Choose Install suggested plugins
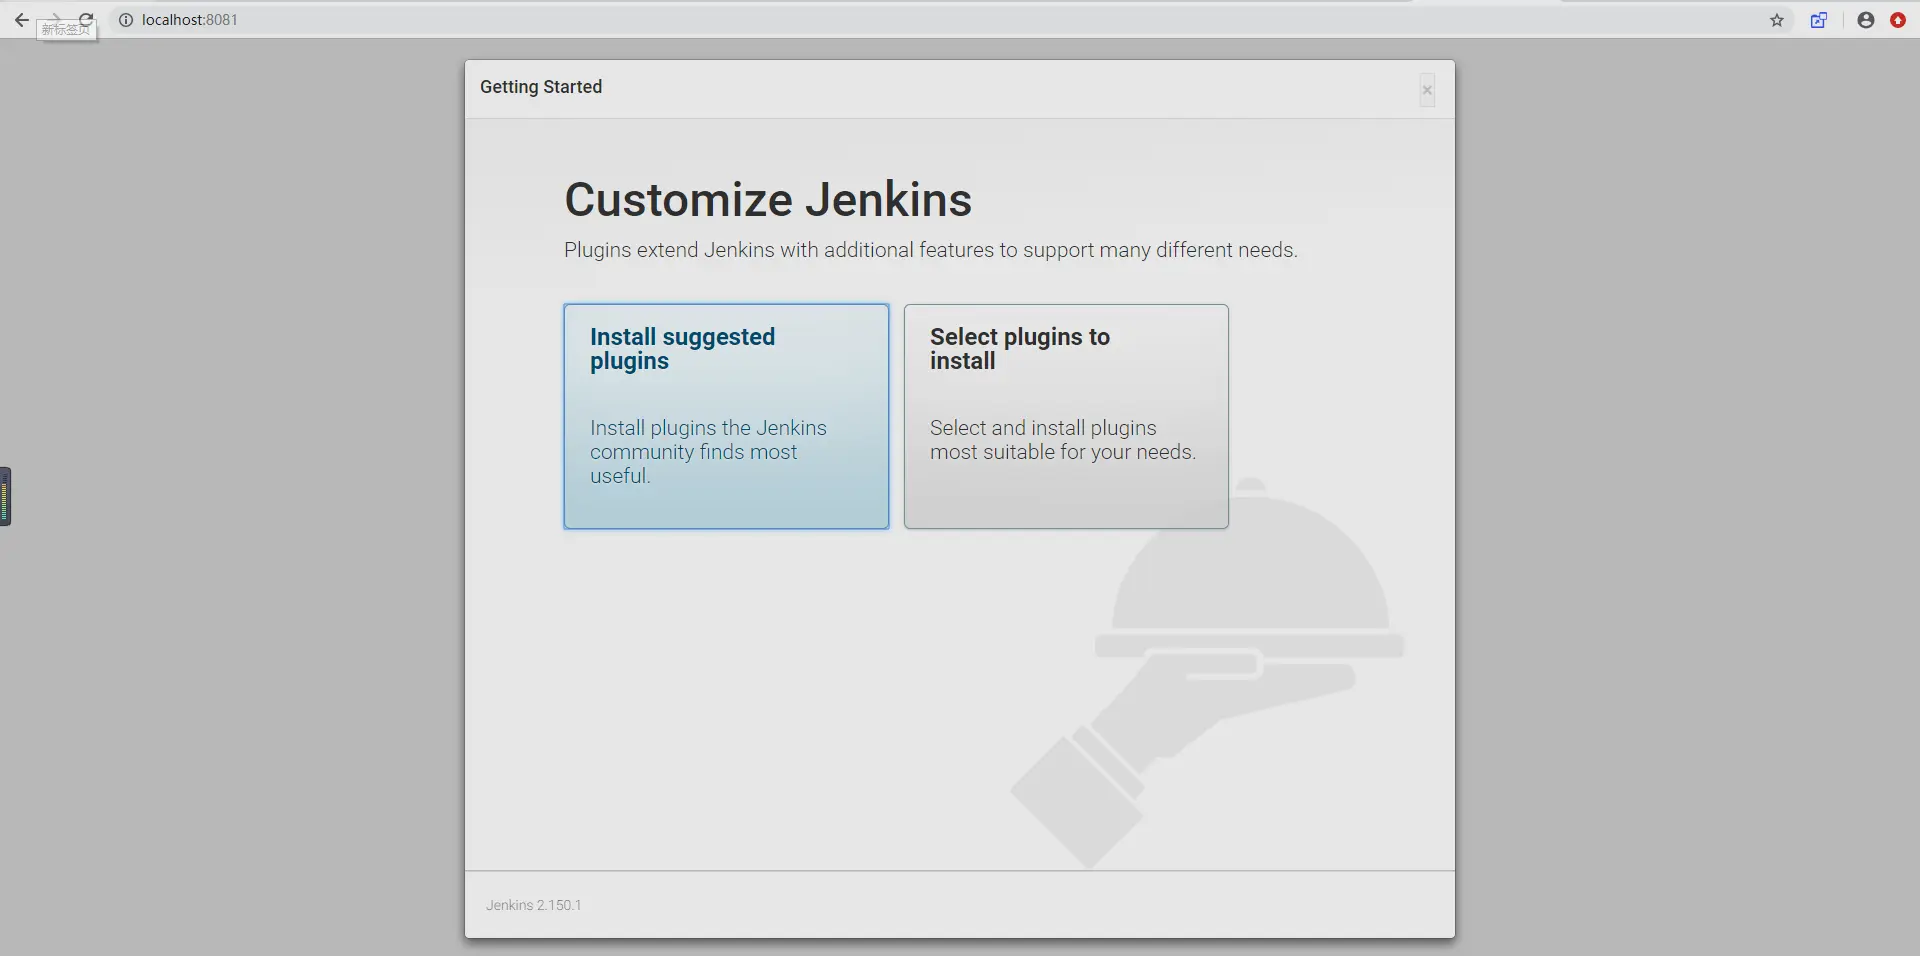The height and width of the screenshot is (956, 1920). (726, 416)
